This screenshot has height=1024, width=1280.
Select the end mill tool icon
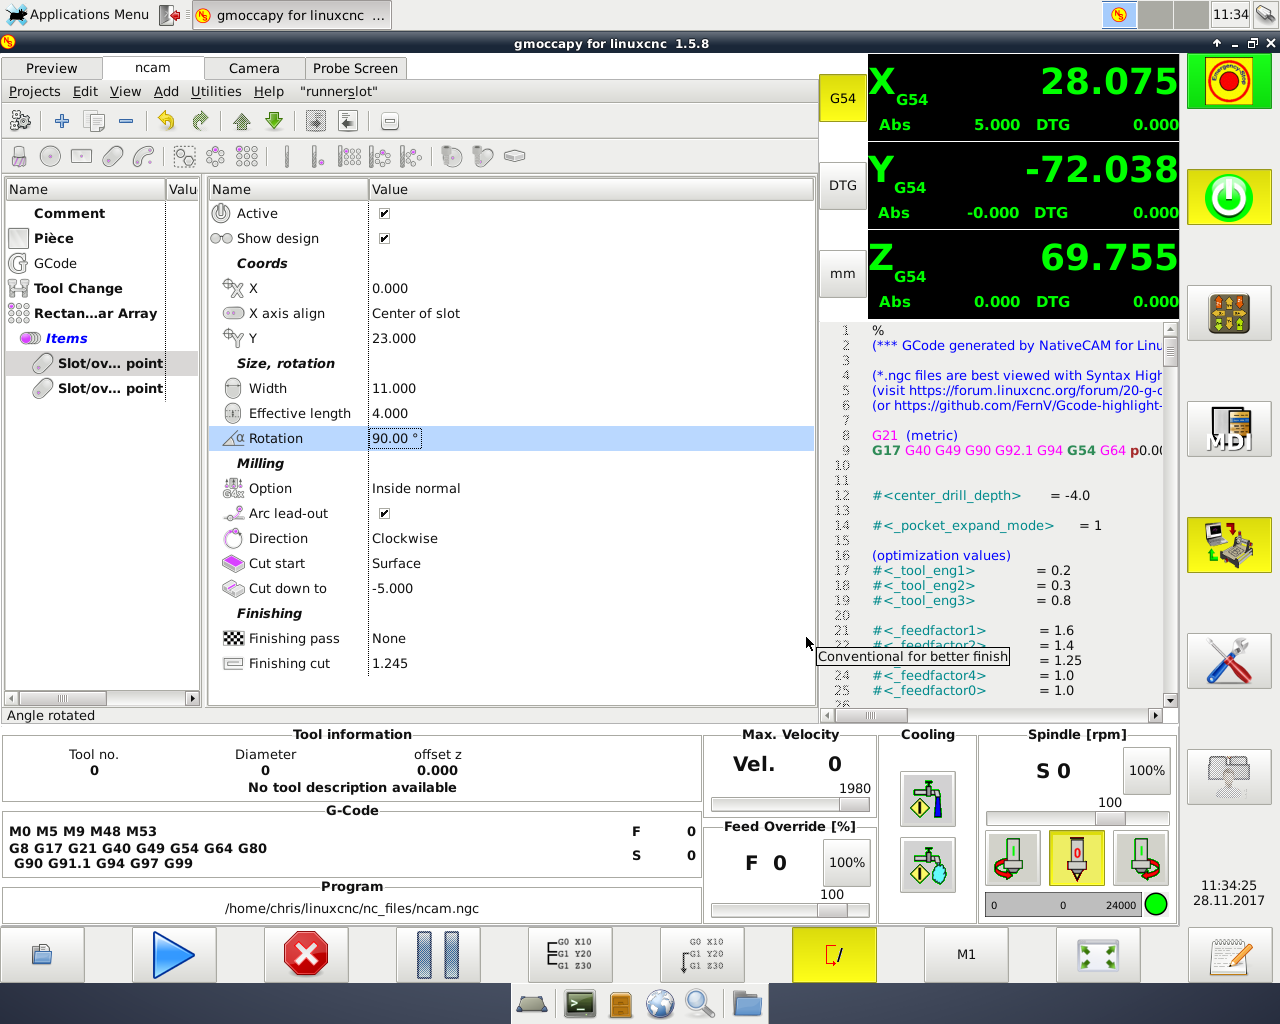pyautogui.click(x=18, y=156)
